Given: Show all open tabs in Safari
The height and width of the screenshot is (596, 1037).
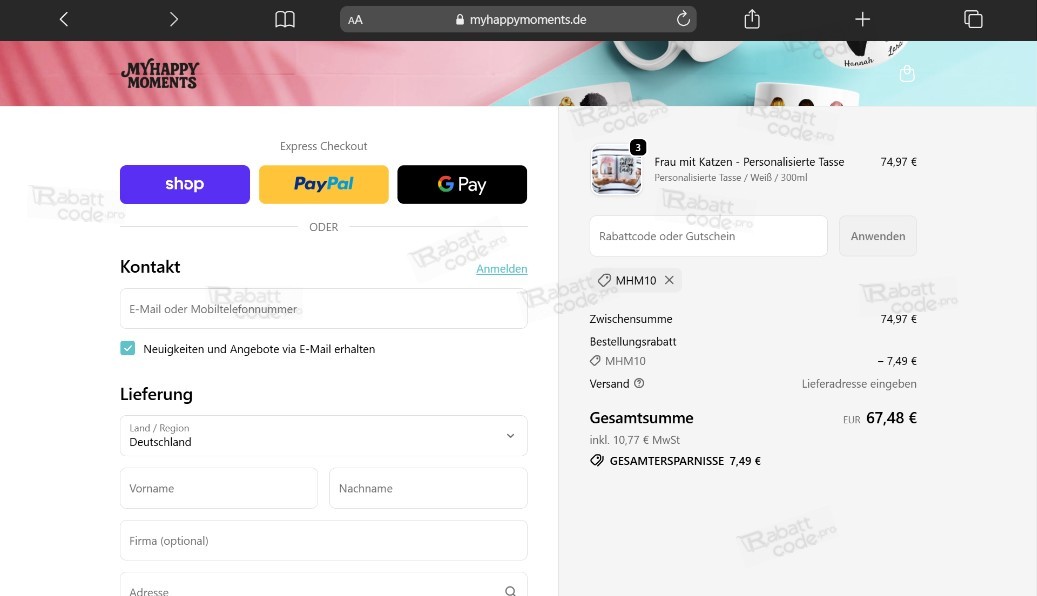Looking at the screenshot, I should point(972,18).
